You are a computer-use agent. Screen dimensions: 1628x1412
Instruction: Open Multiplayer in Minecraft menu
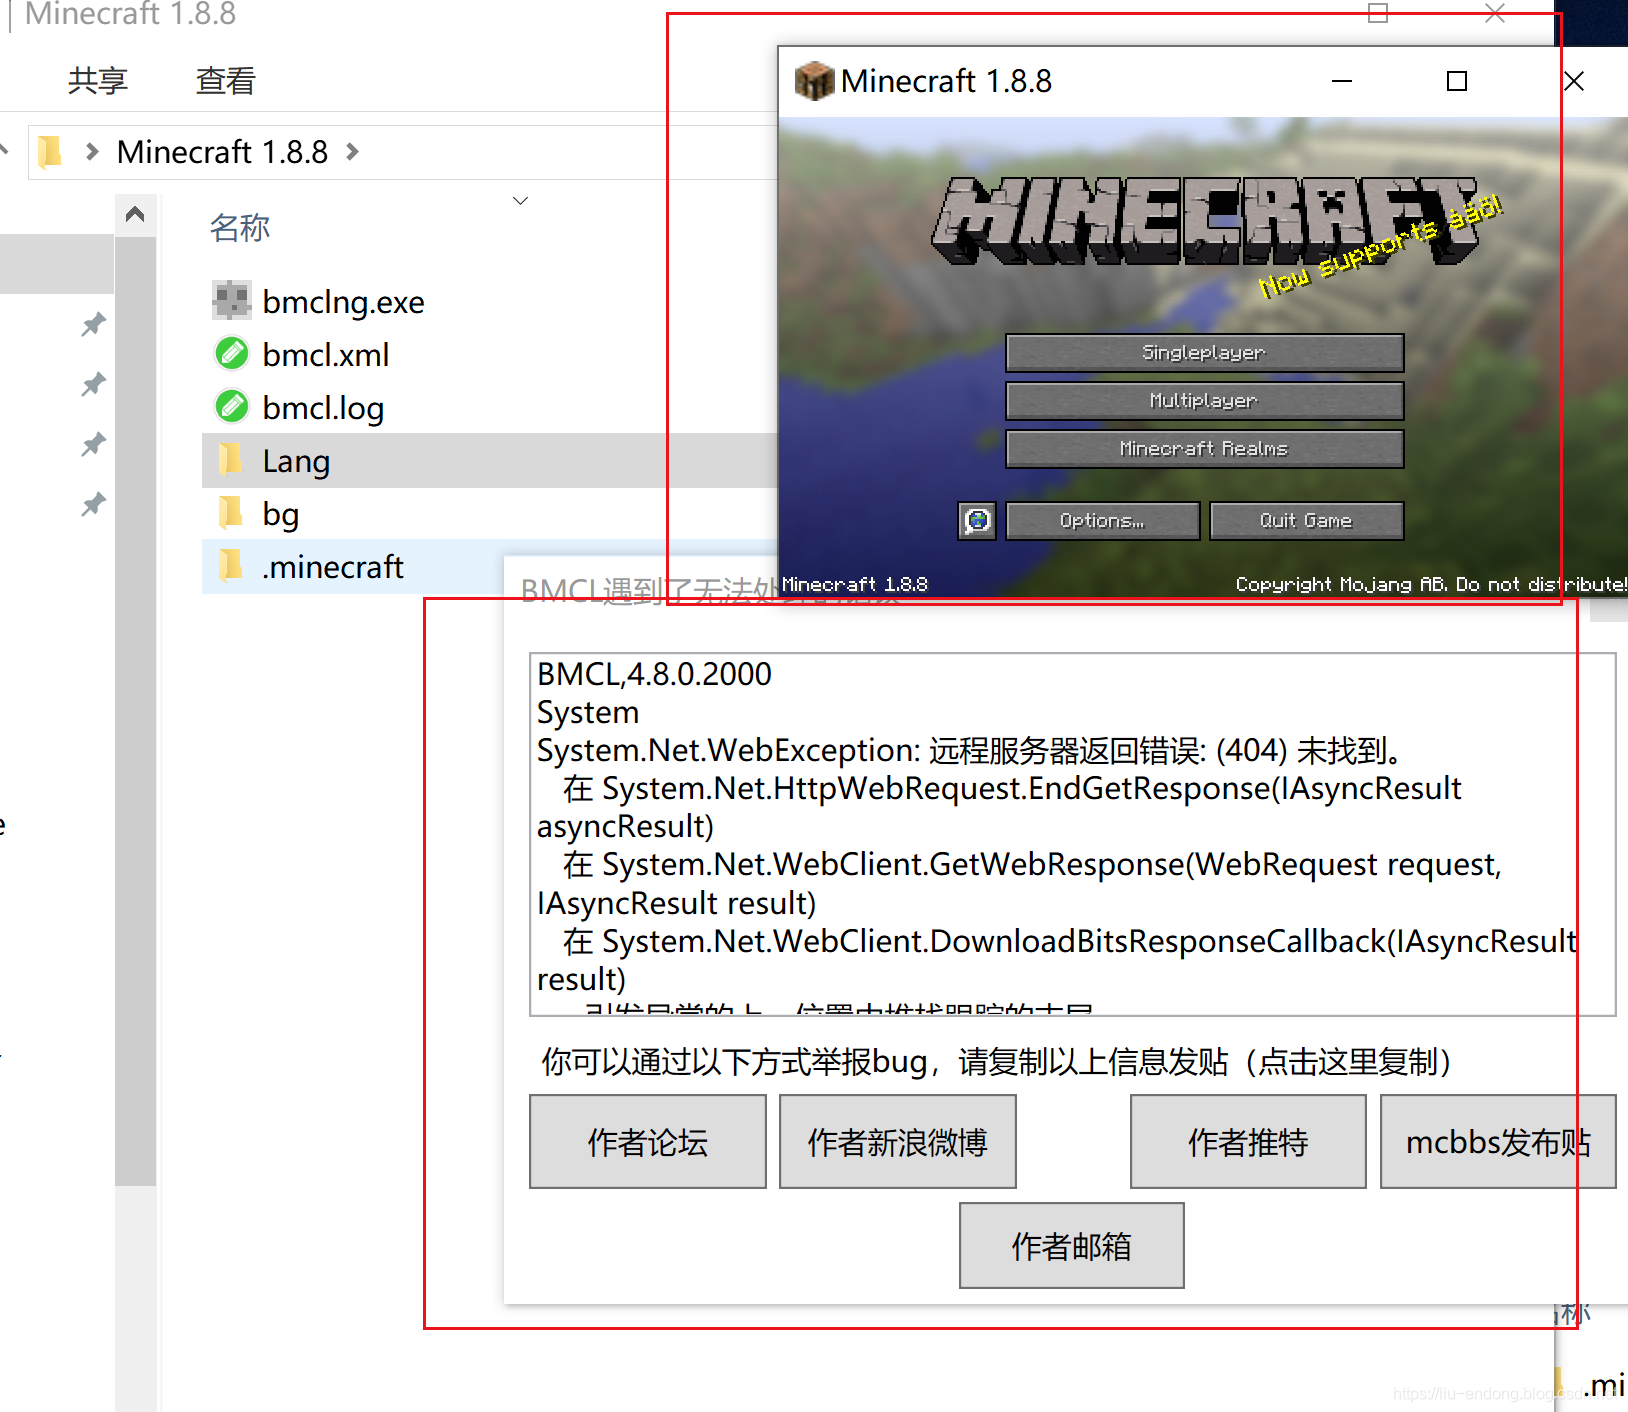tap(1205, 401)
